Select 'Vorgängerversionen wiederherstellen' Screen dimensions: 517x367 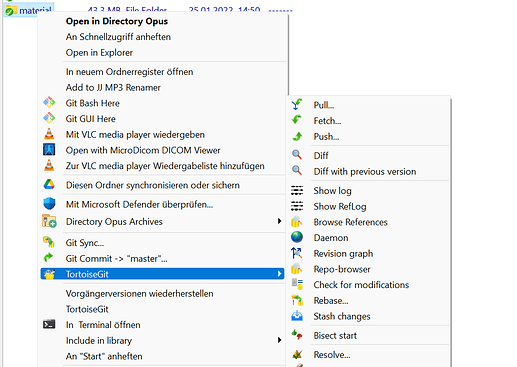tap(139, 293)
